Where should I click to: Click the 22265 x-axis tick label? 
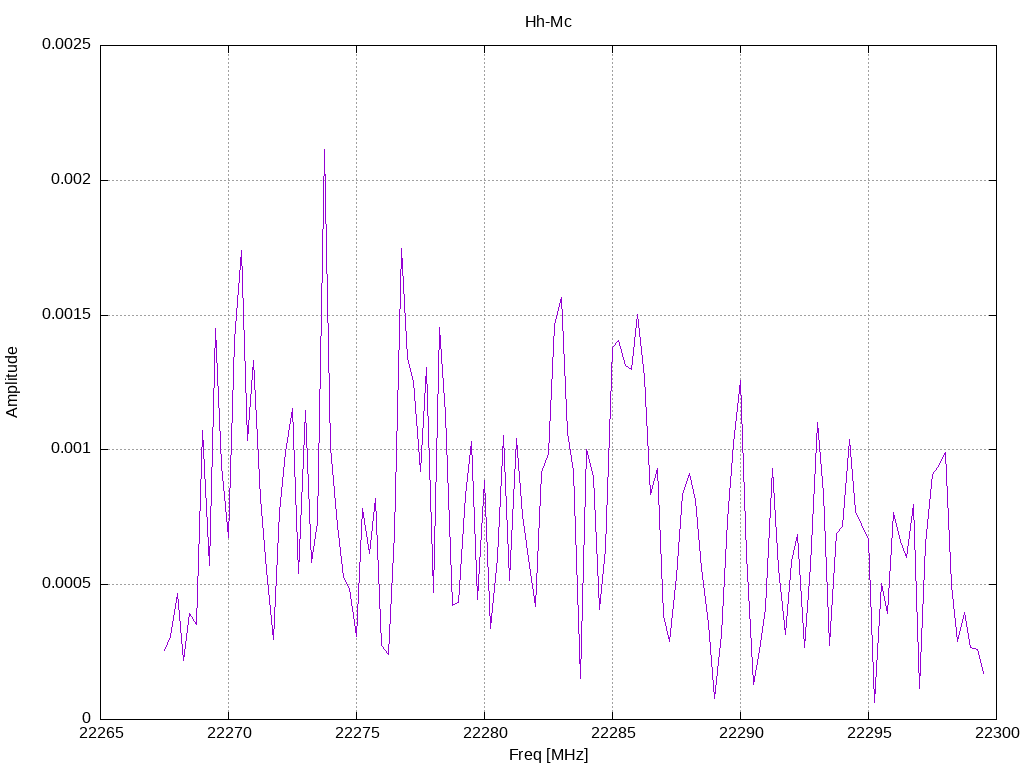coord(101,733)
